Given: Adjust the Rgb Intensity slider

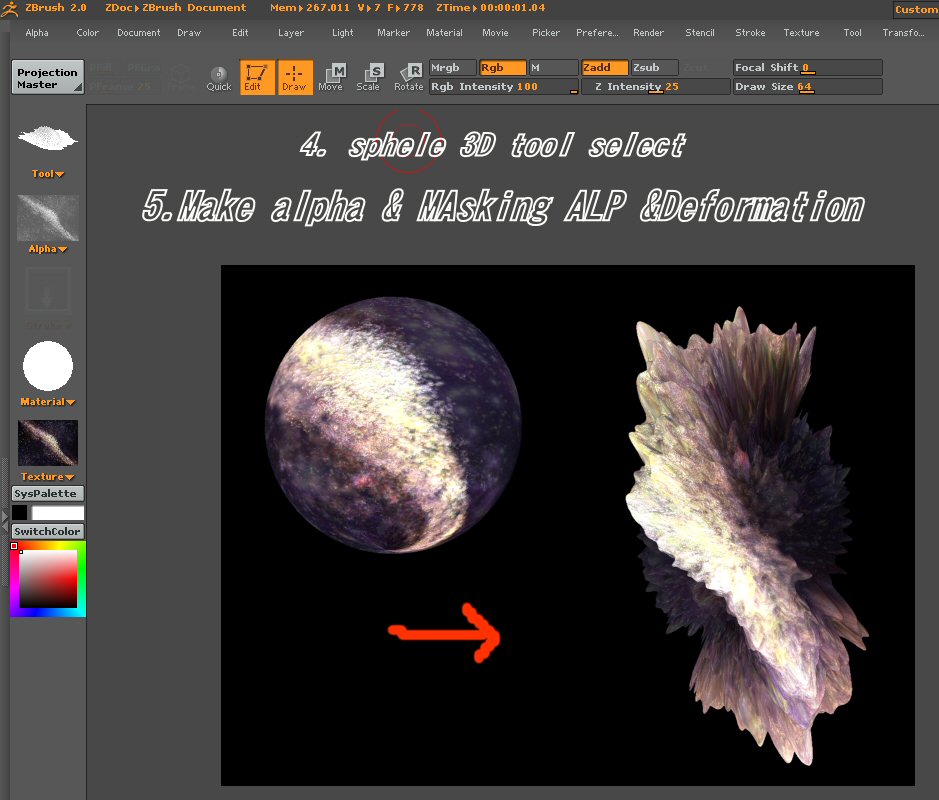Looking at the screenshot, I should pyautogui.click(x=504, y=87).
